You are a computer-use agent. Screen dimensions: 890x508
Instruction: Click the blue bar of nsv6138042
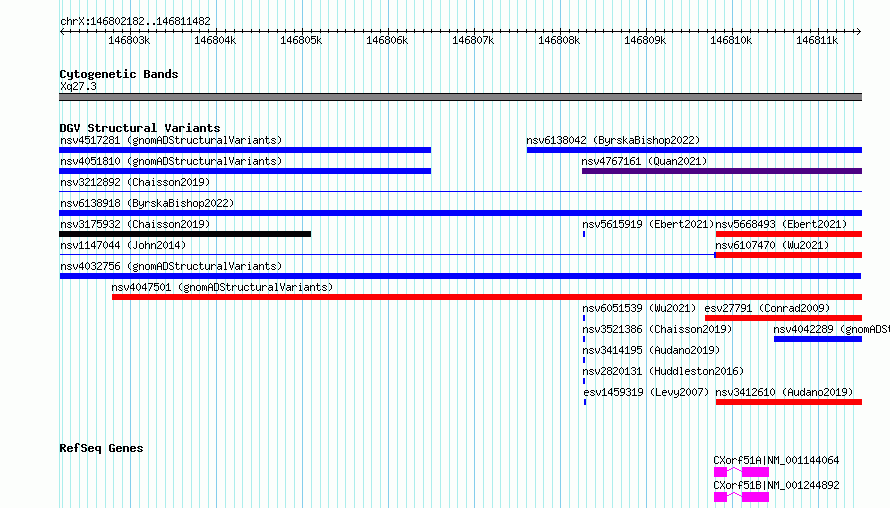pos(694,150)
